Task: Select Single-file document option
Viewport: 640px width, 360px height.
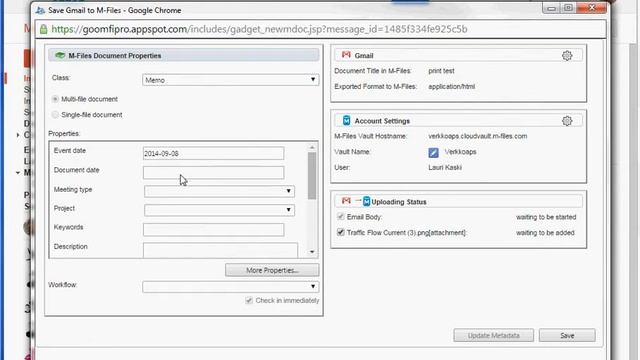Action: [x=55, y=115]
